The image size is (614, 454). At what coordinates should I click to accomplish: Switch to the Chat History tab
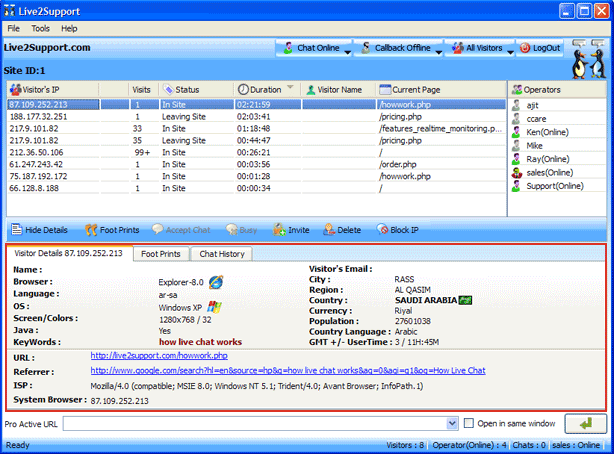coord(222,254)
